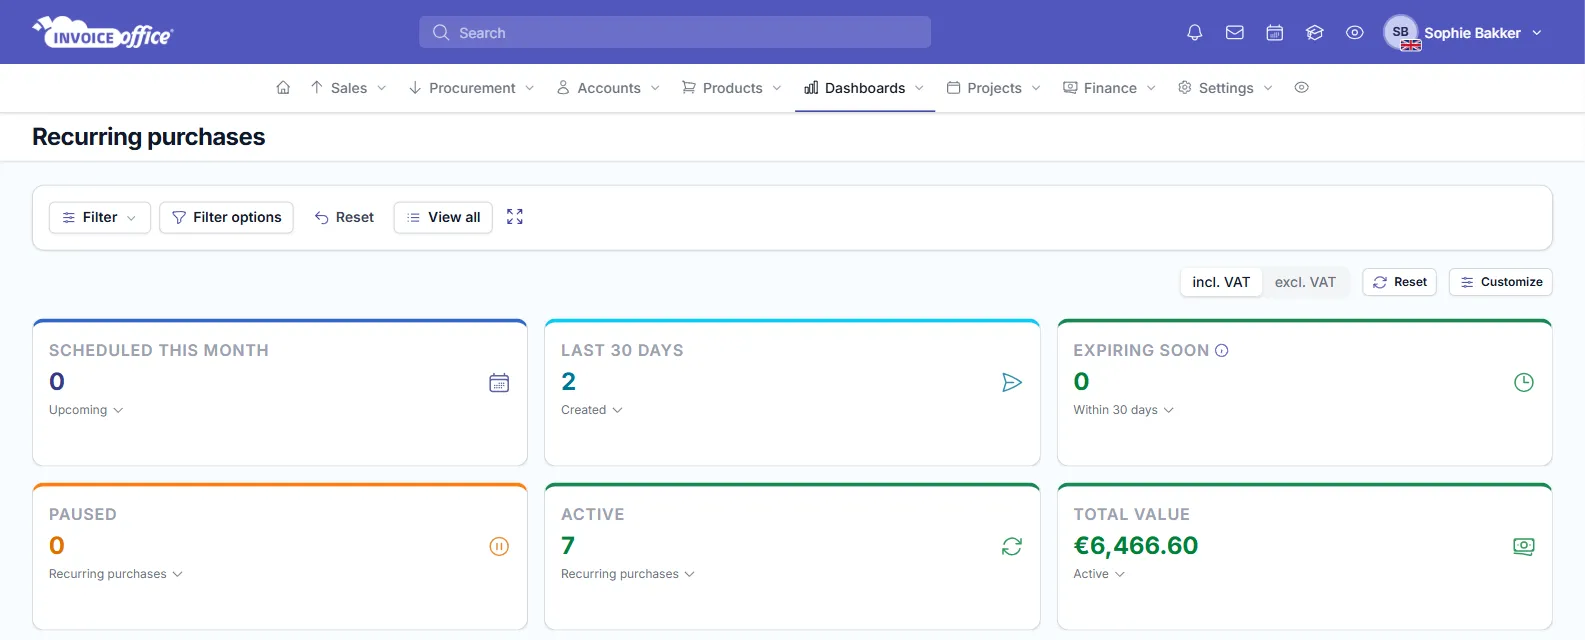Click calendar icon in Scheduled This Month card

pos(499,382)
